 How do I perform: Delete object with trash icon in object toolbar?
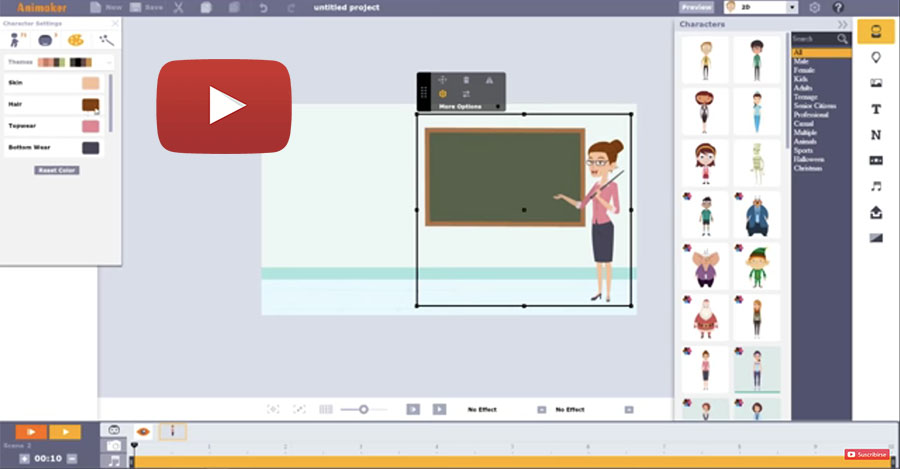466,80
